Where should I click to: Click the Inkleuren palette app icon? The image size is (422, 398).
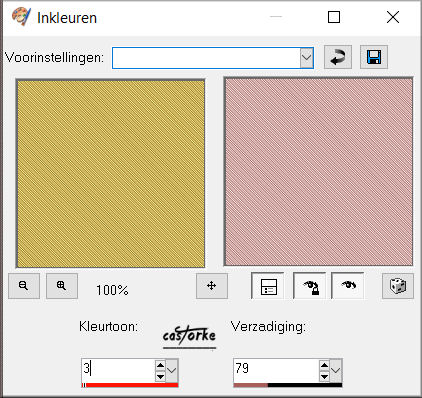pyautogui.click(x=21, y=17)
